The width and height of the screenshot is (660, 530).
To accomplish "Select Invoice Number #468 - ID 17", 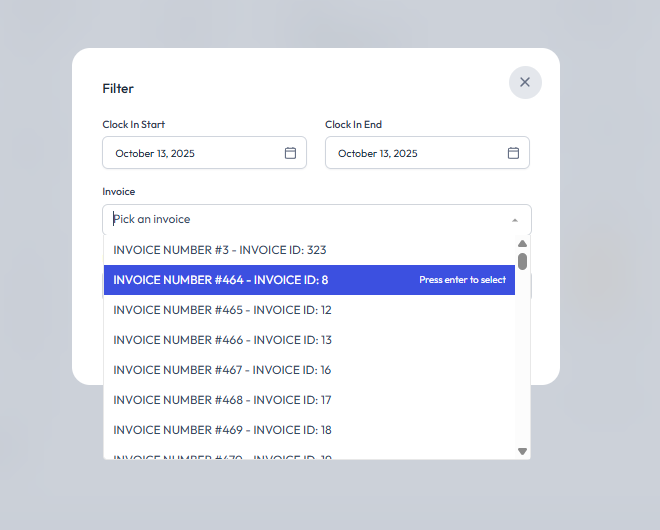I will [222, 400].
